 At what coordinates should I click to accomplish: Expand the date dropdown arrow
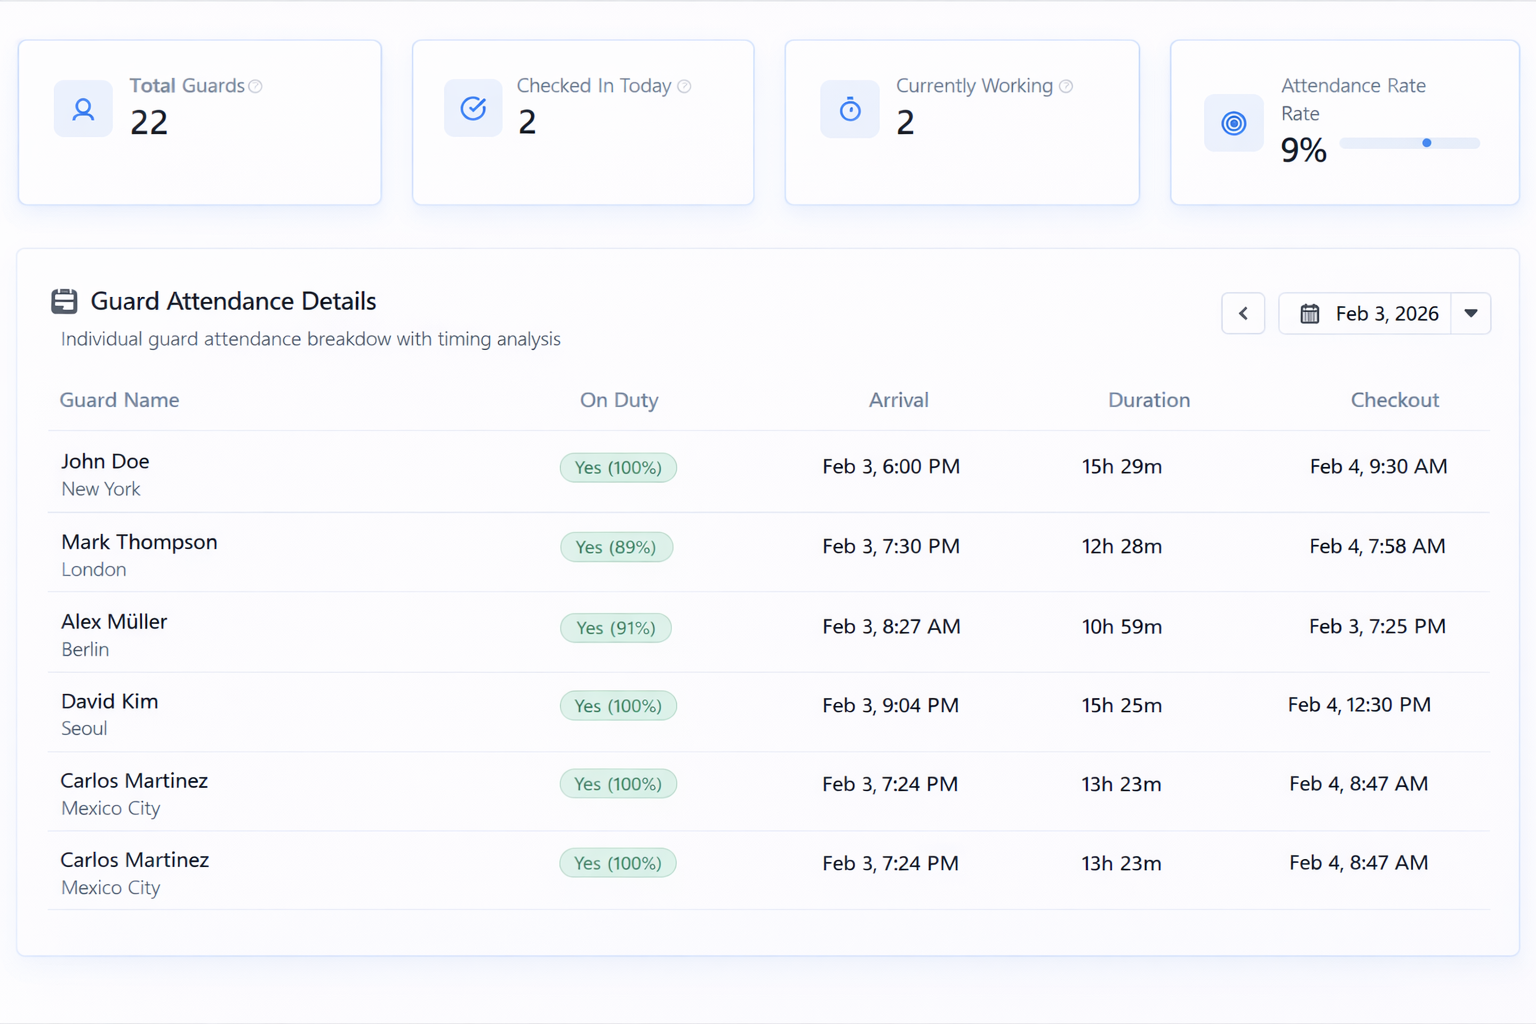click(x=1471, y=314)
